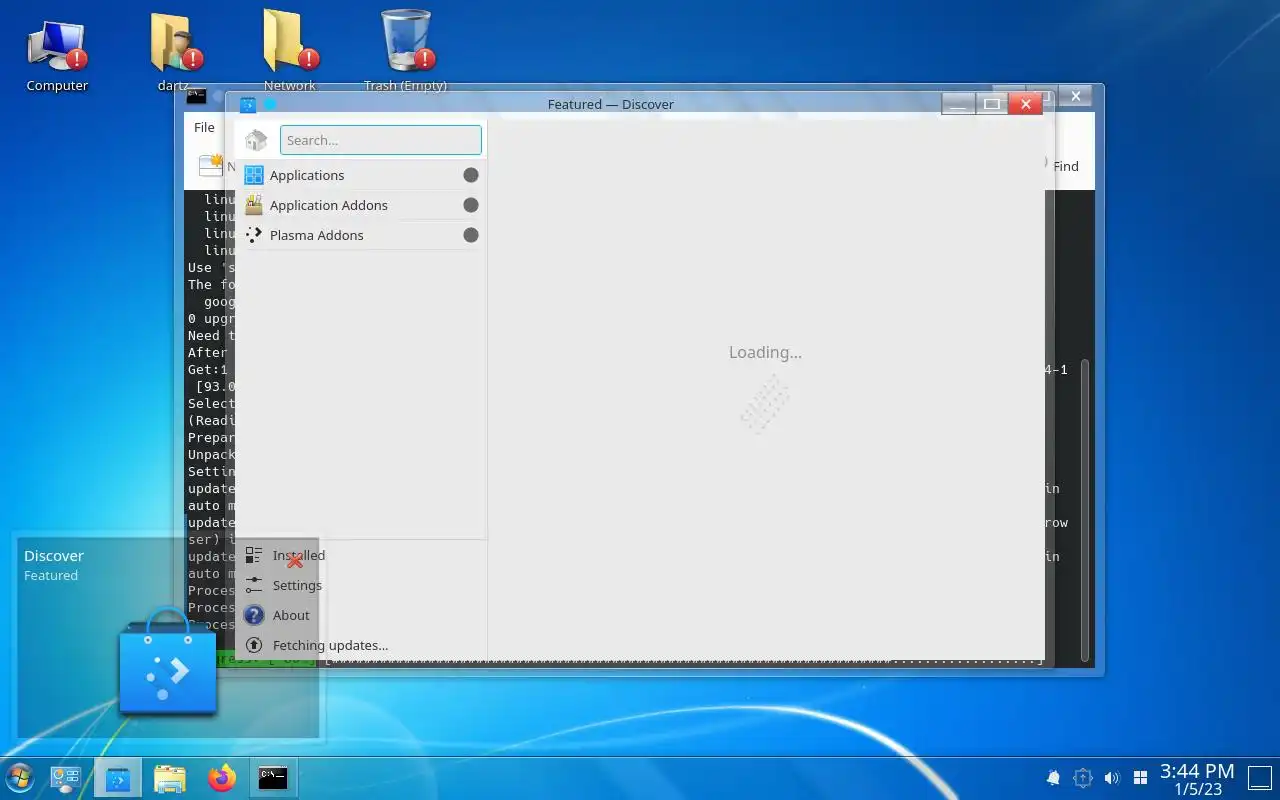Viewport: 1280px width, 800px height.
Task: Toggle the pin-on-all-desktops dot in the Discover title bar
Action: pos(269,104)
